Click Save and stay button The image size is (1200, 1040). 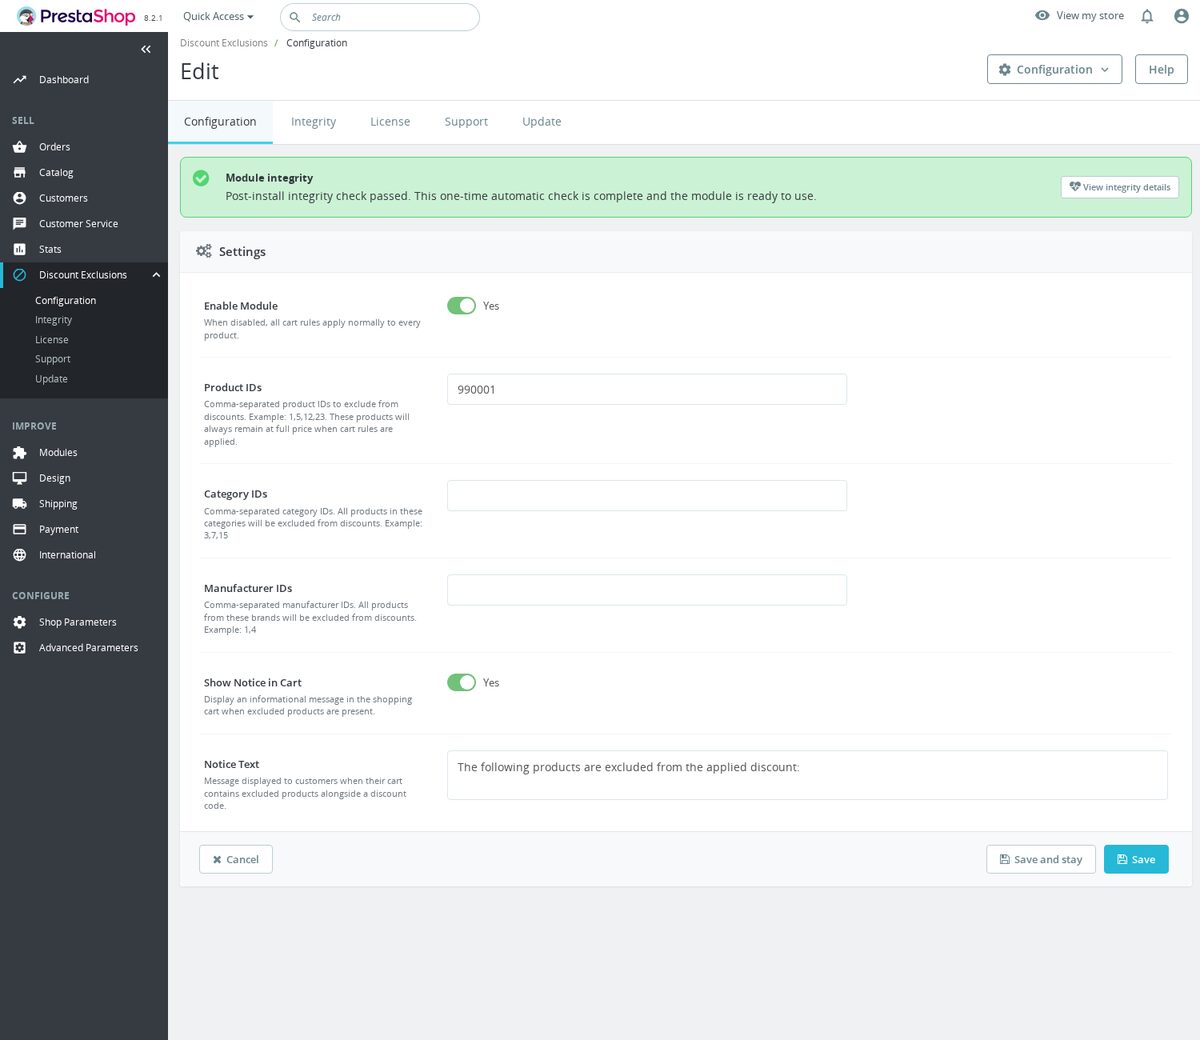pyautogui.click(x=1041, y=859)
